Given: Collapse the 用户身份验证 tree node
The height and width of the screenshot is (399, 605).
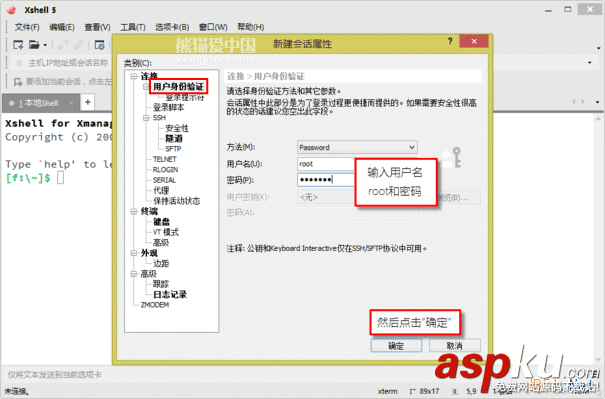Looking at the screenshot, I should coord(146,86).
